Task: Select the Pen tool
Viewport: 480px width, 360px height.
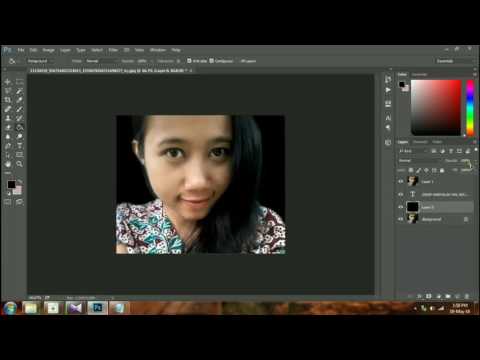Action: (x=7, y=146)
